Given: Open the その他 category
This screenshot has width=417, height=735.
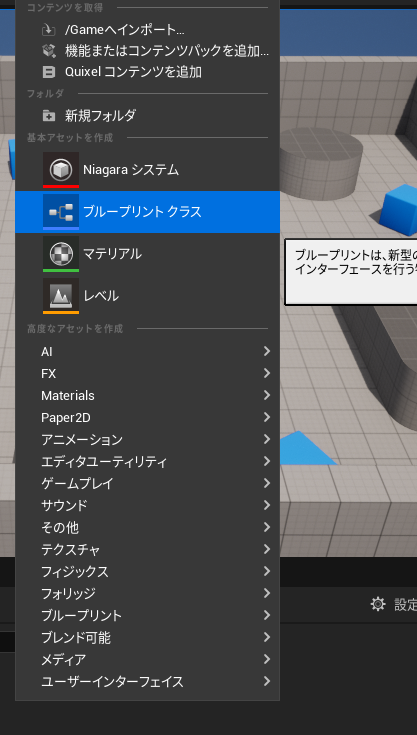Looking at the screenshot, I should 147,528.
